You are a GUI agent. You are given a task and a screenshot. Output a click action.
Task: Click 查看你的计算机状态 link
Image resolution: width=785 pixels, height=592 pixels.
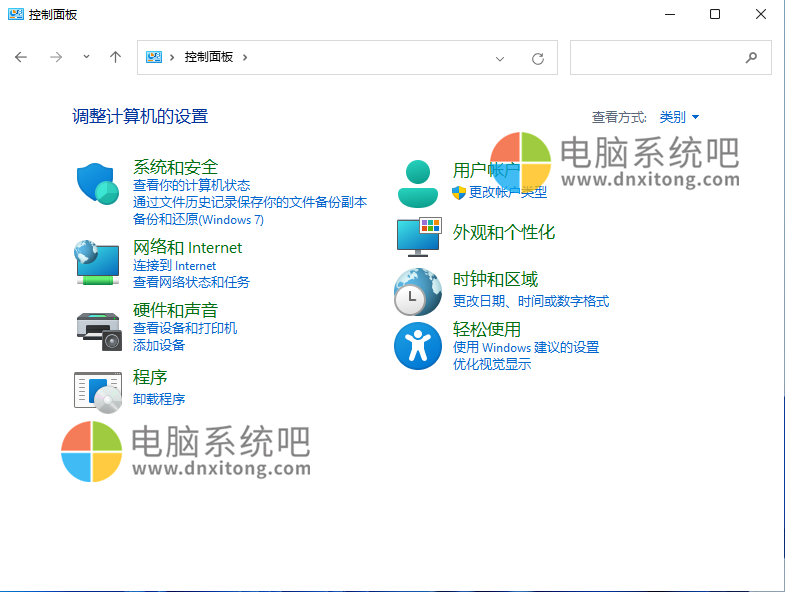point(191,185)
